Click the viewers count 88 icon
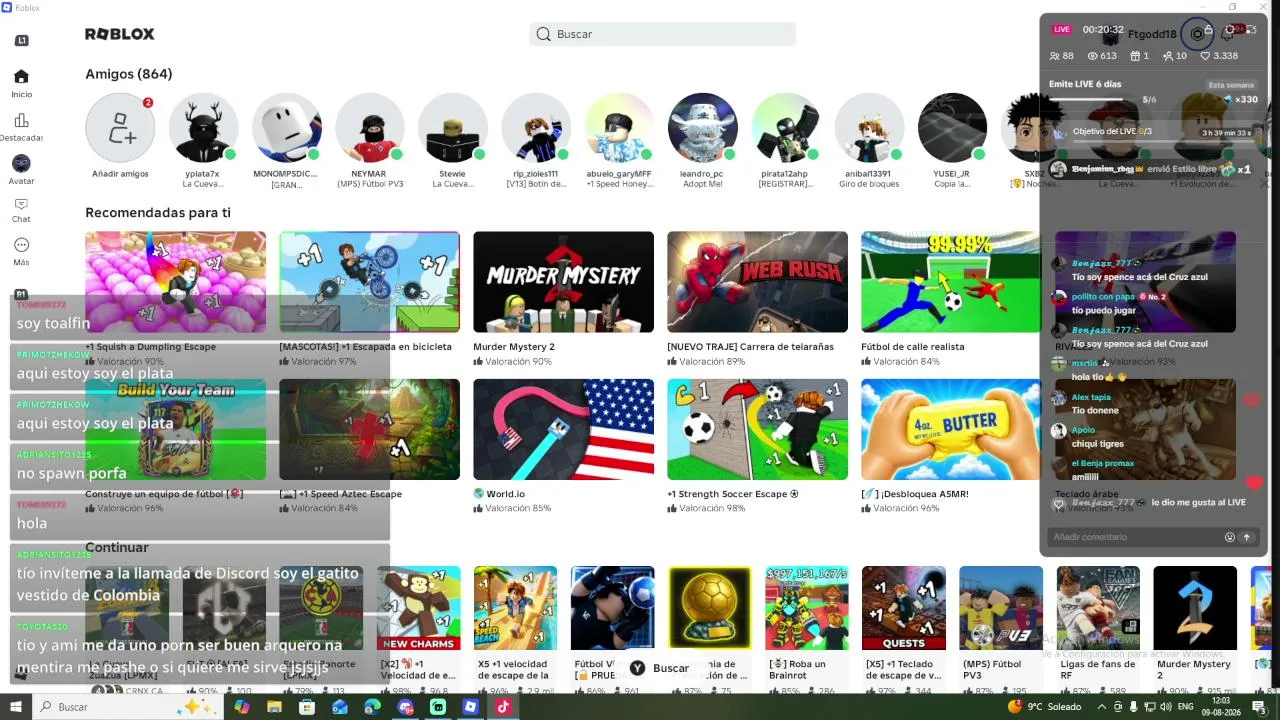Screen dimensions: 1280x720 point(1062,56)
